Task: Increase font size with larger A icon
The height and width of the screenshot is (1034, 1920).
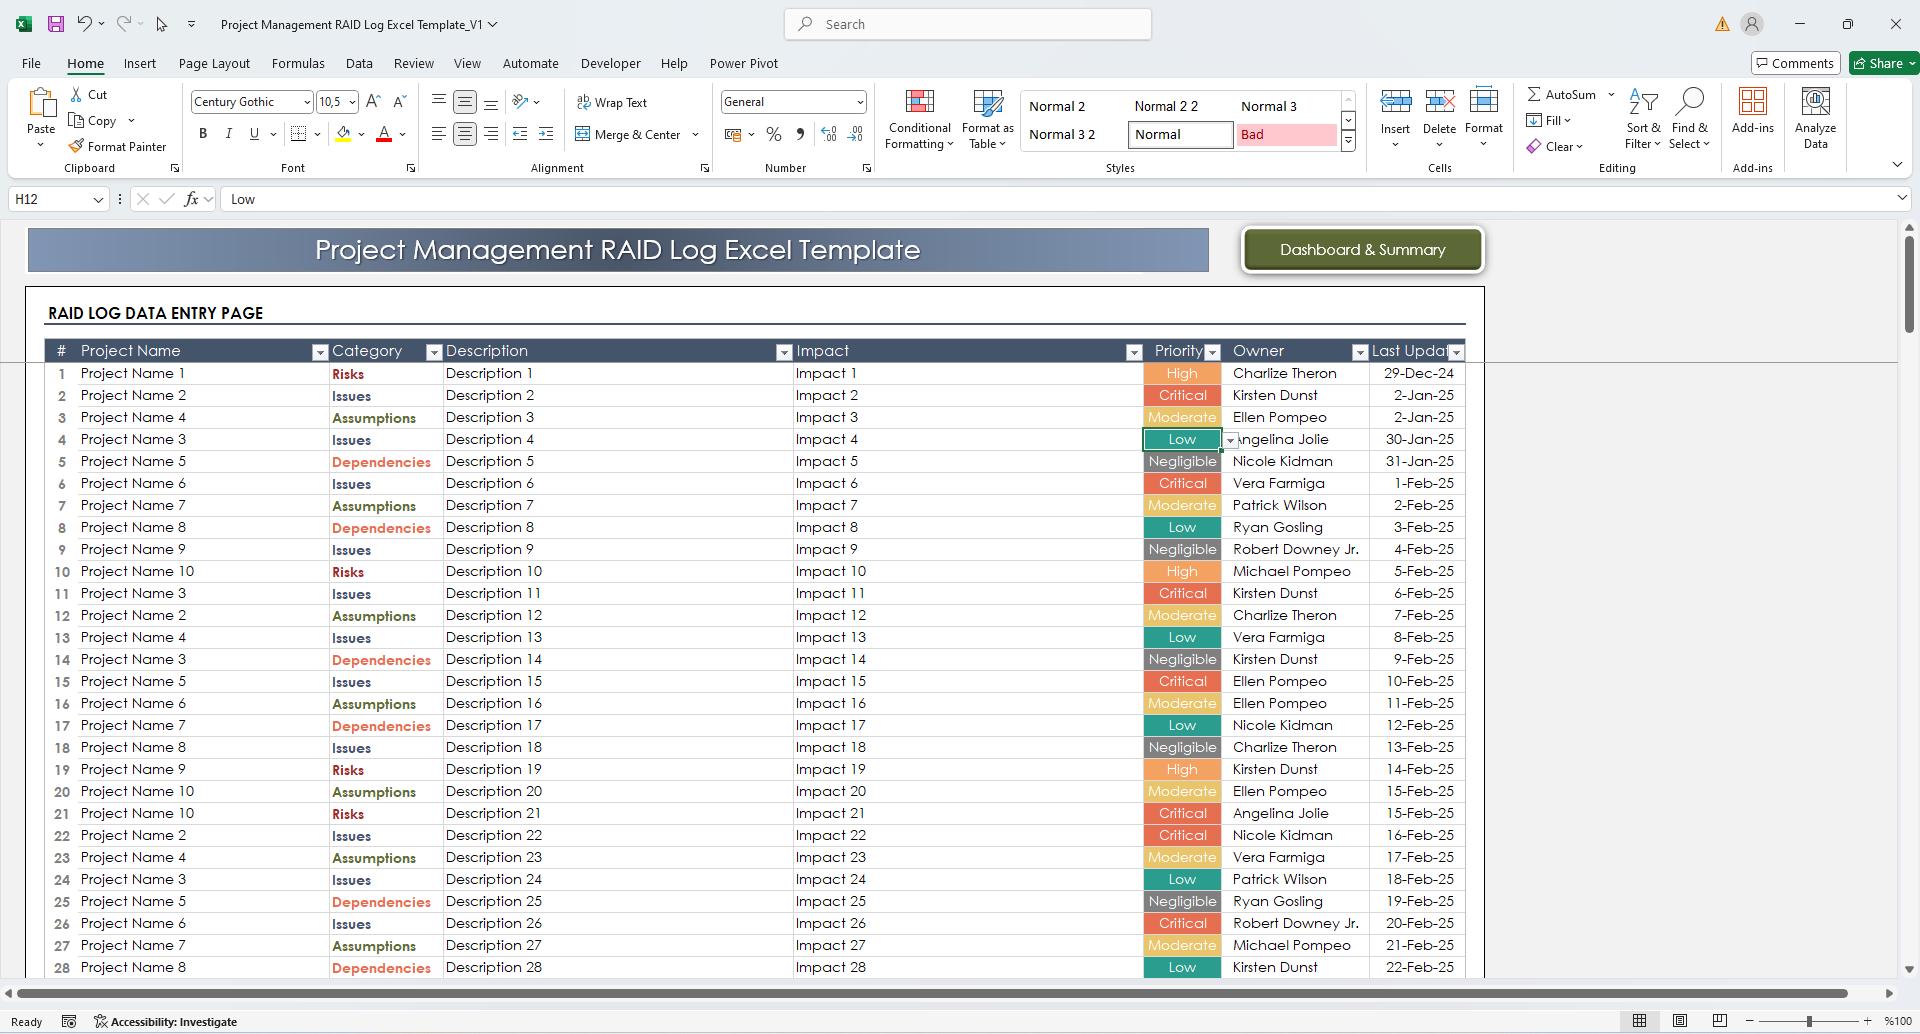Action: [373, 101]
